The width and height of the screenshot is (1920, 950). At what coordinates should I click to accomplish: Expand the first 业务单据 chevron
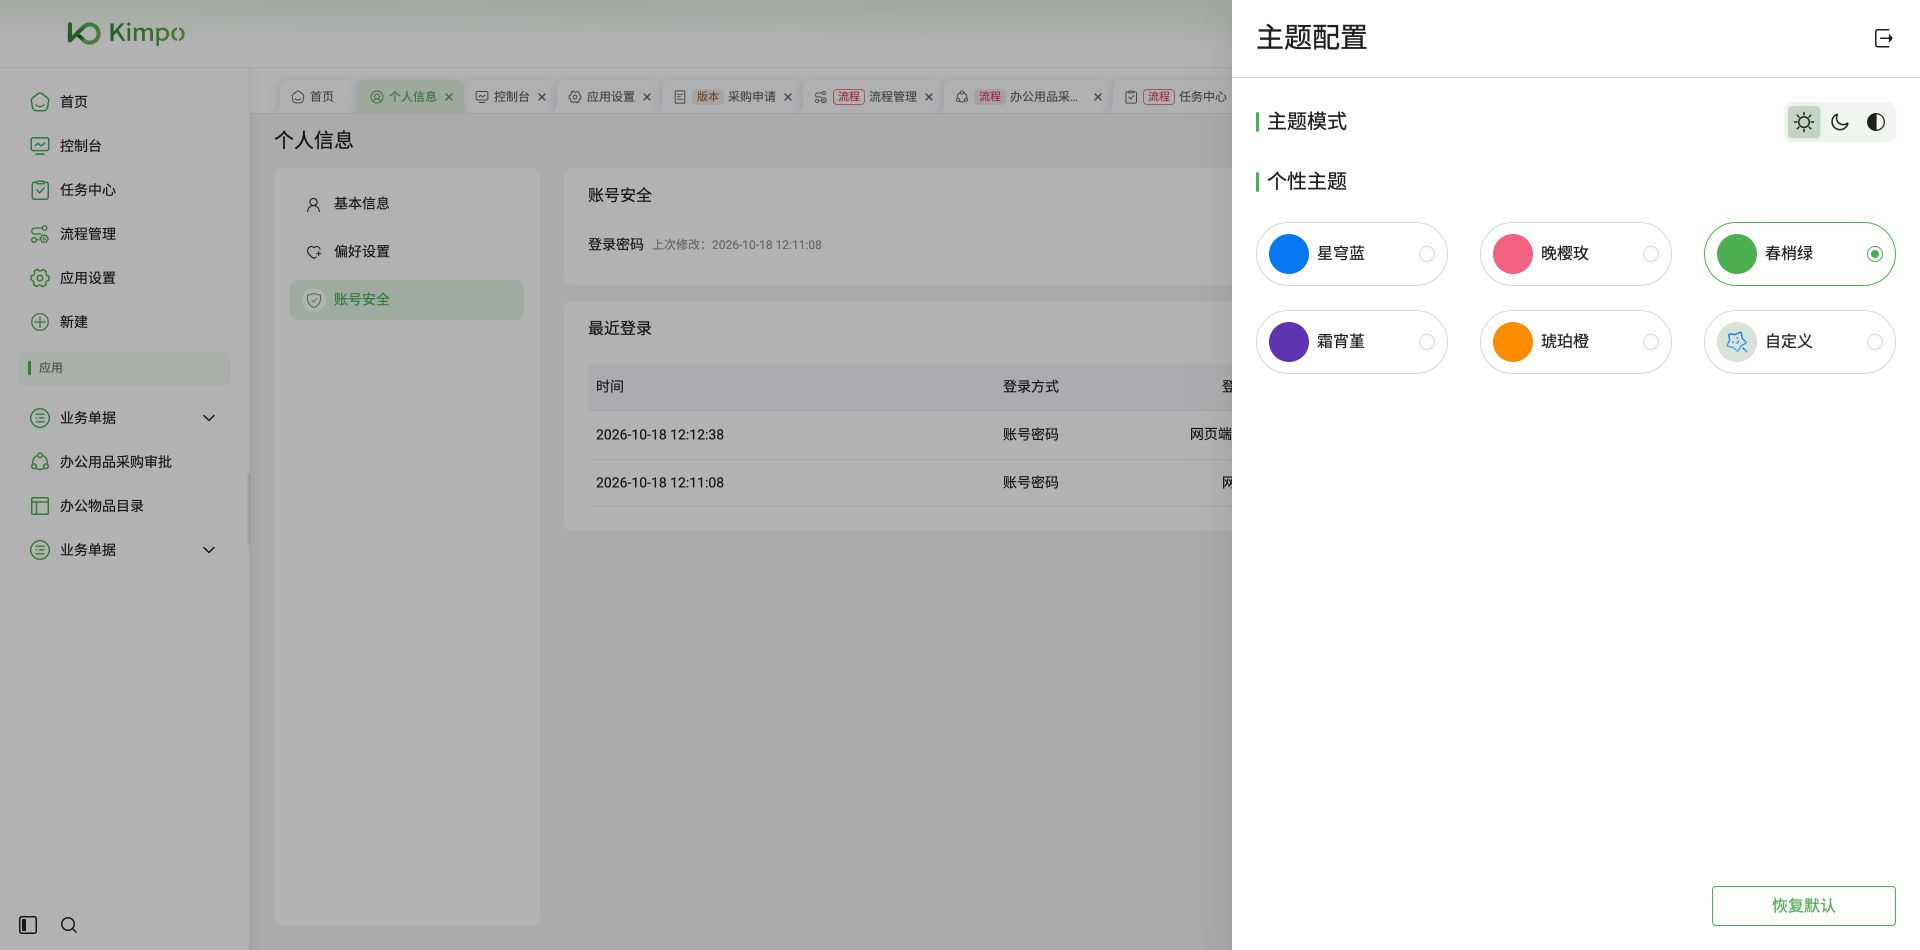[209, 418]
